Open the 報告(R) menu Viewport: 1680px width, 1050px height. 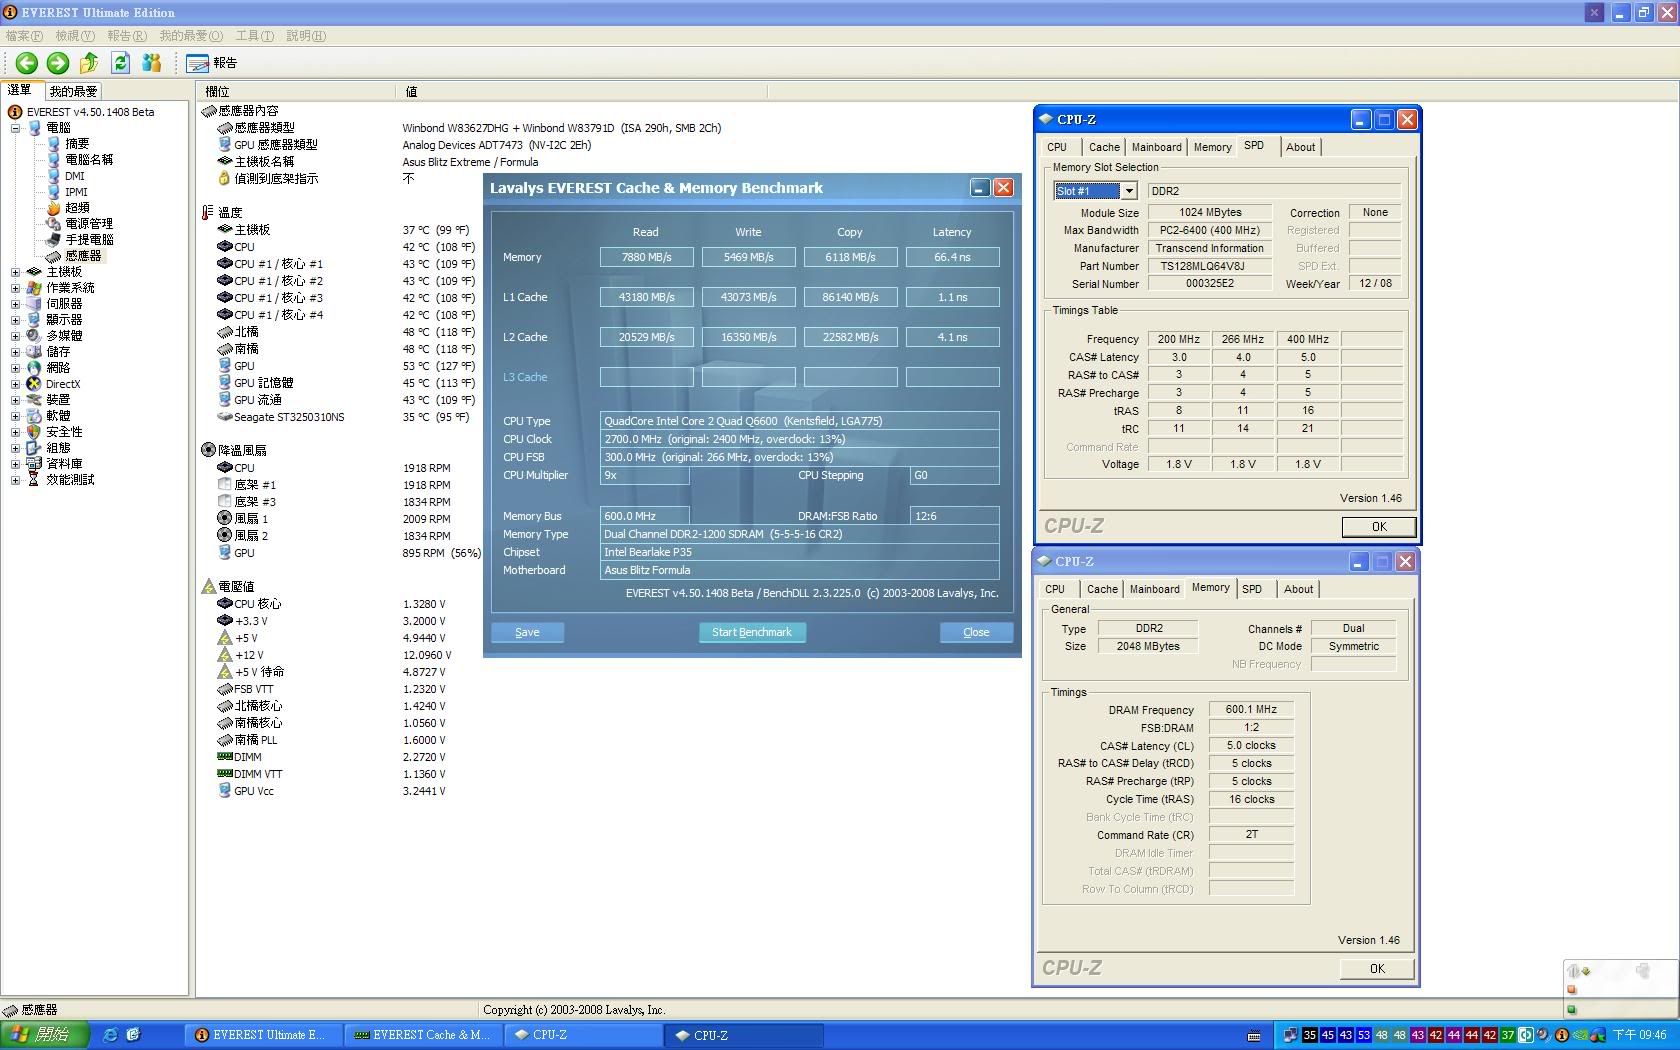[127, 36]
